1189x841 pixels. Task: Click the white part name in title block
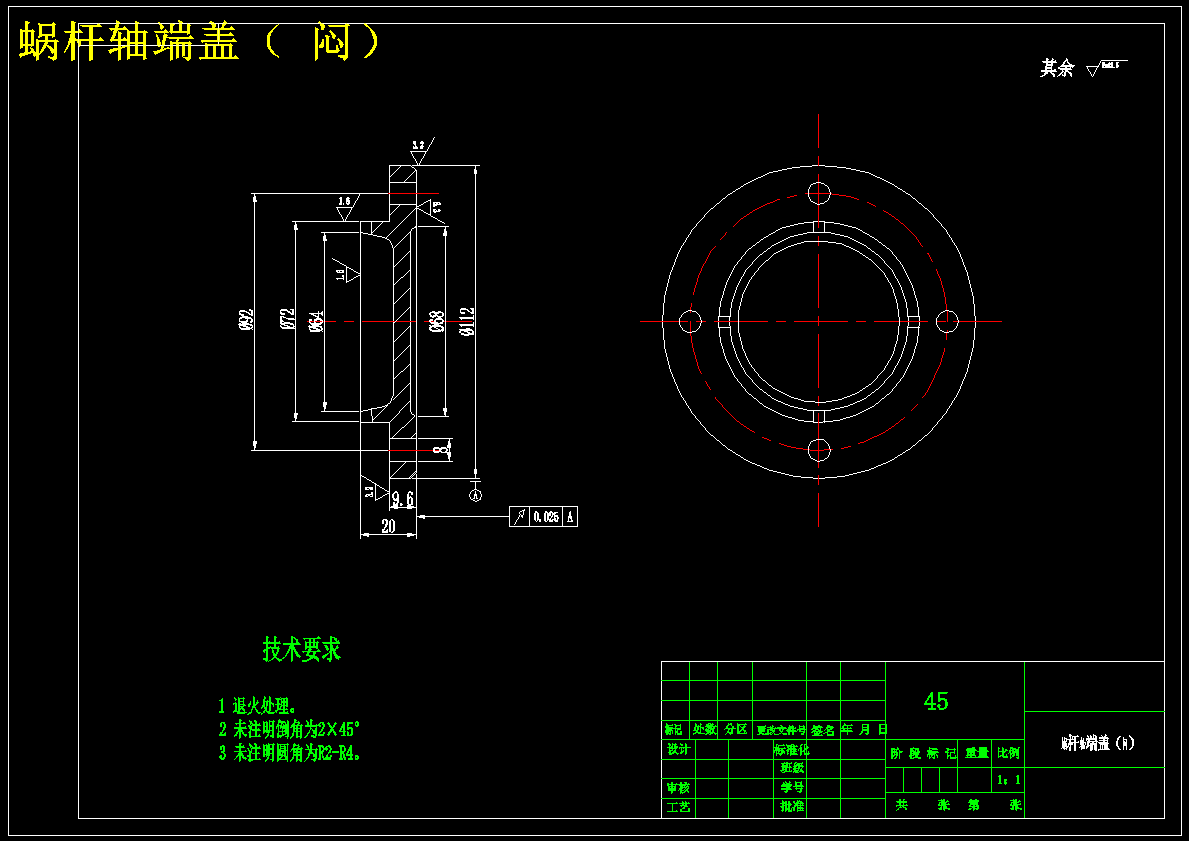point(1097,743)
